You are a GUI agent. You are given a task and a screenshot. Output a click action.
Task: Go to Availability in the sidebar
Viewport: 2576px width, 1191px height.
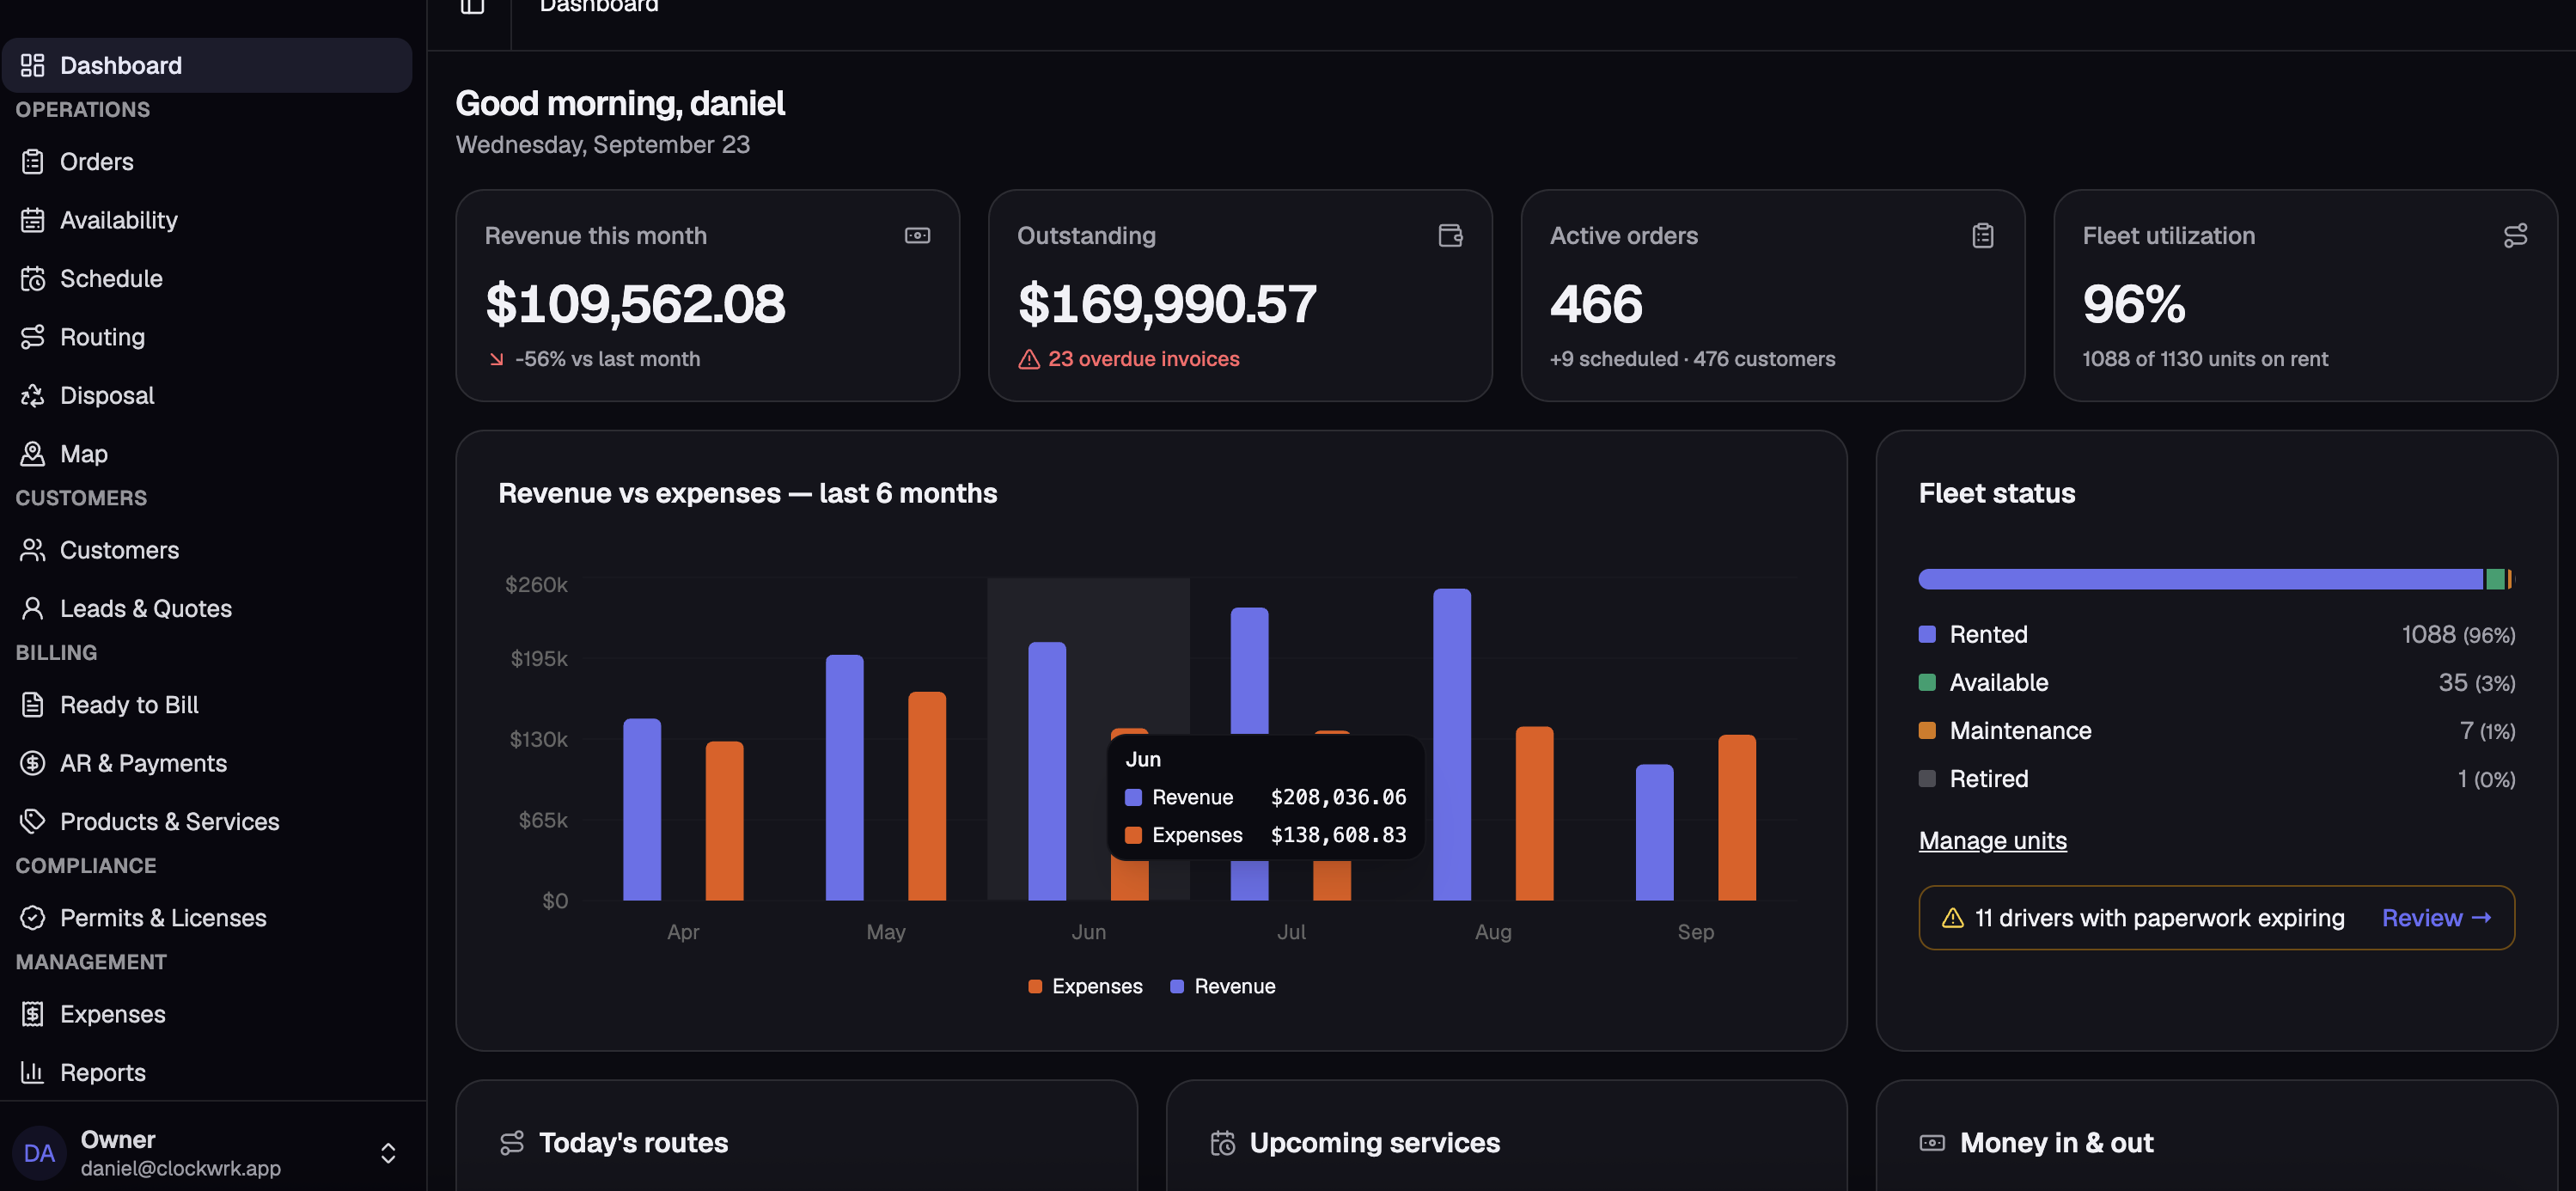pos(207,220)
